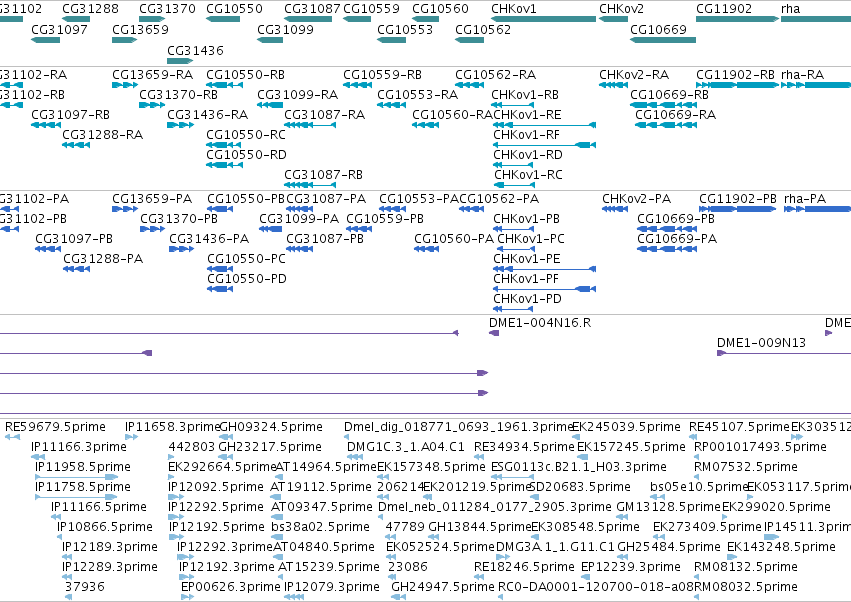Click the CG31370 gene label

pos(167,9)
